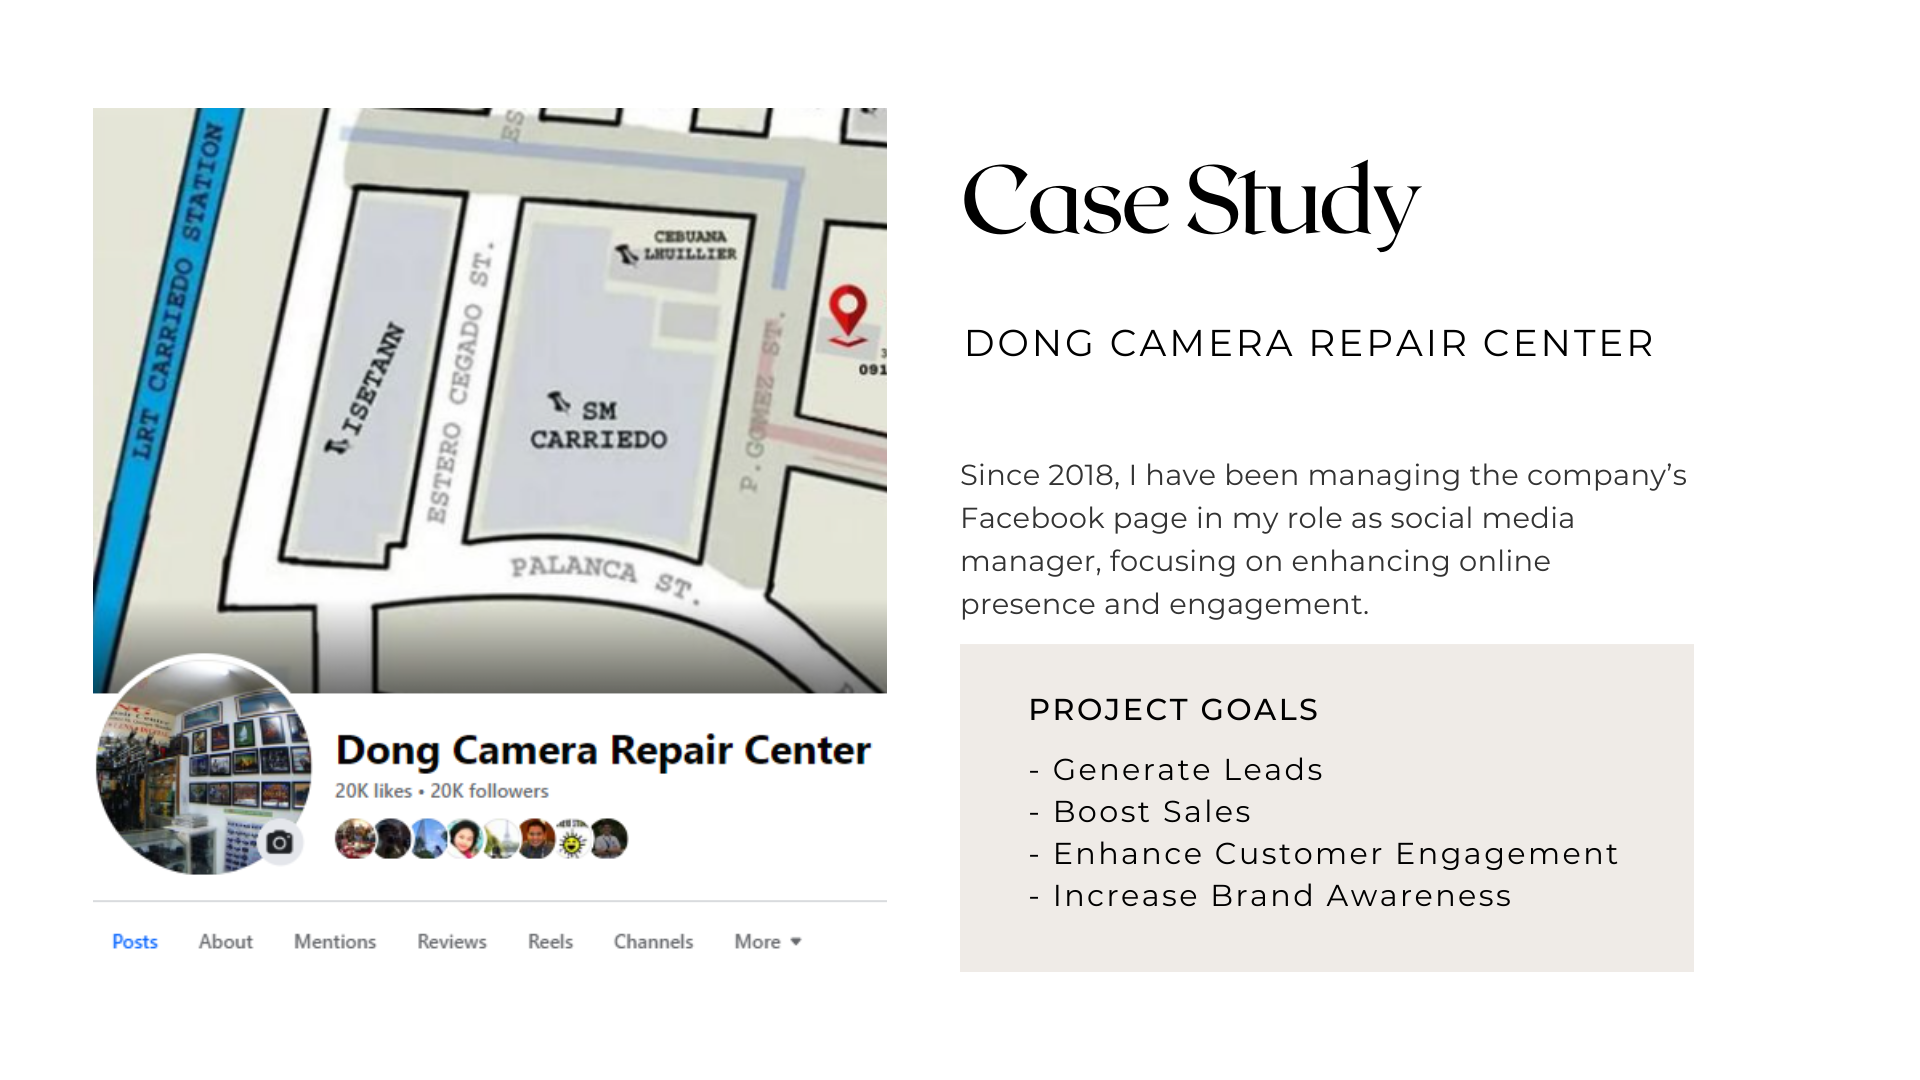
Task: Go to the Mentions tab
Action: pyautogui.click(x=335, y=942)
